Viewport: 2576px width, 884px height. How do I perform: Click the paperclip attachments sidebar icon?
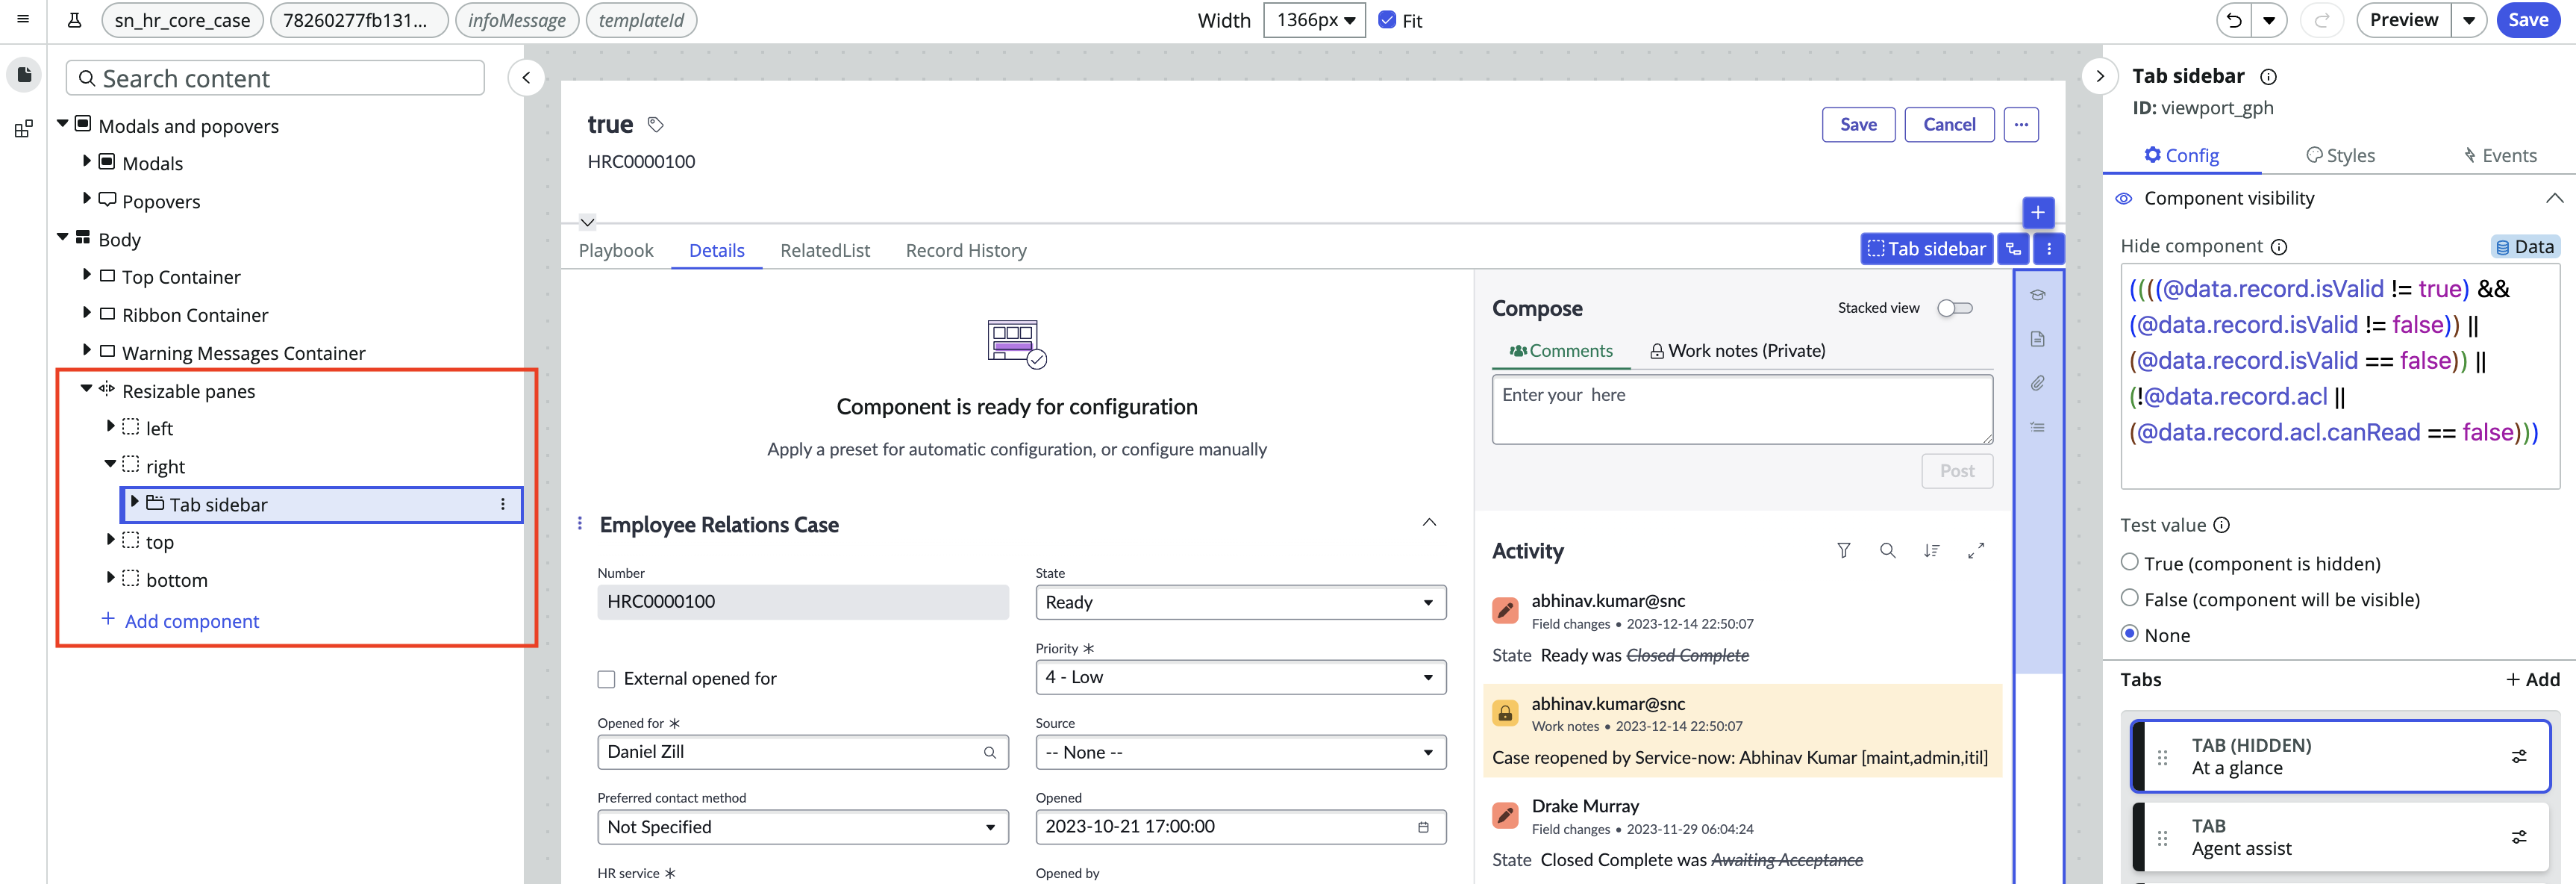pyautogui.click(x=2038, y=383)
